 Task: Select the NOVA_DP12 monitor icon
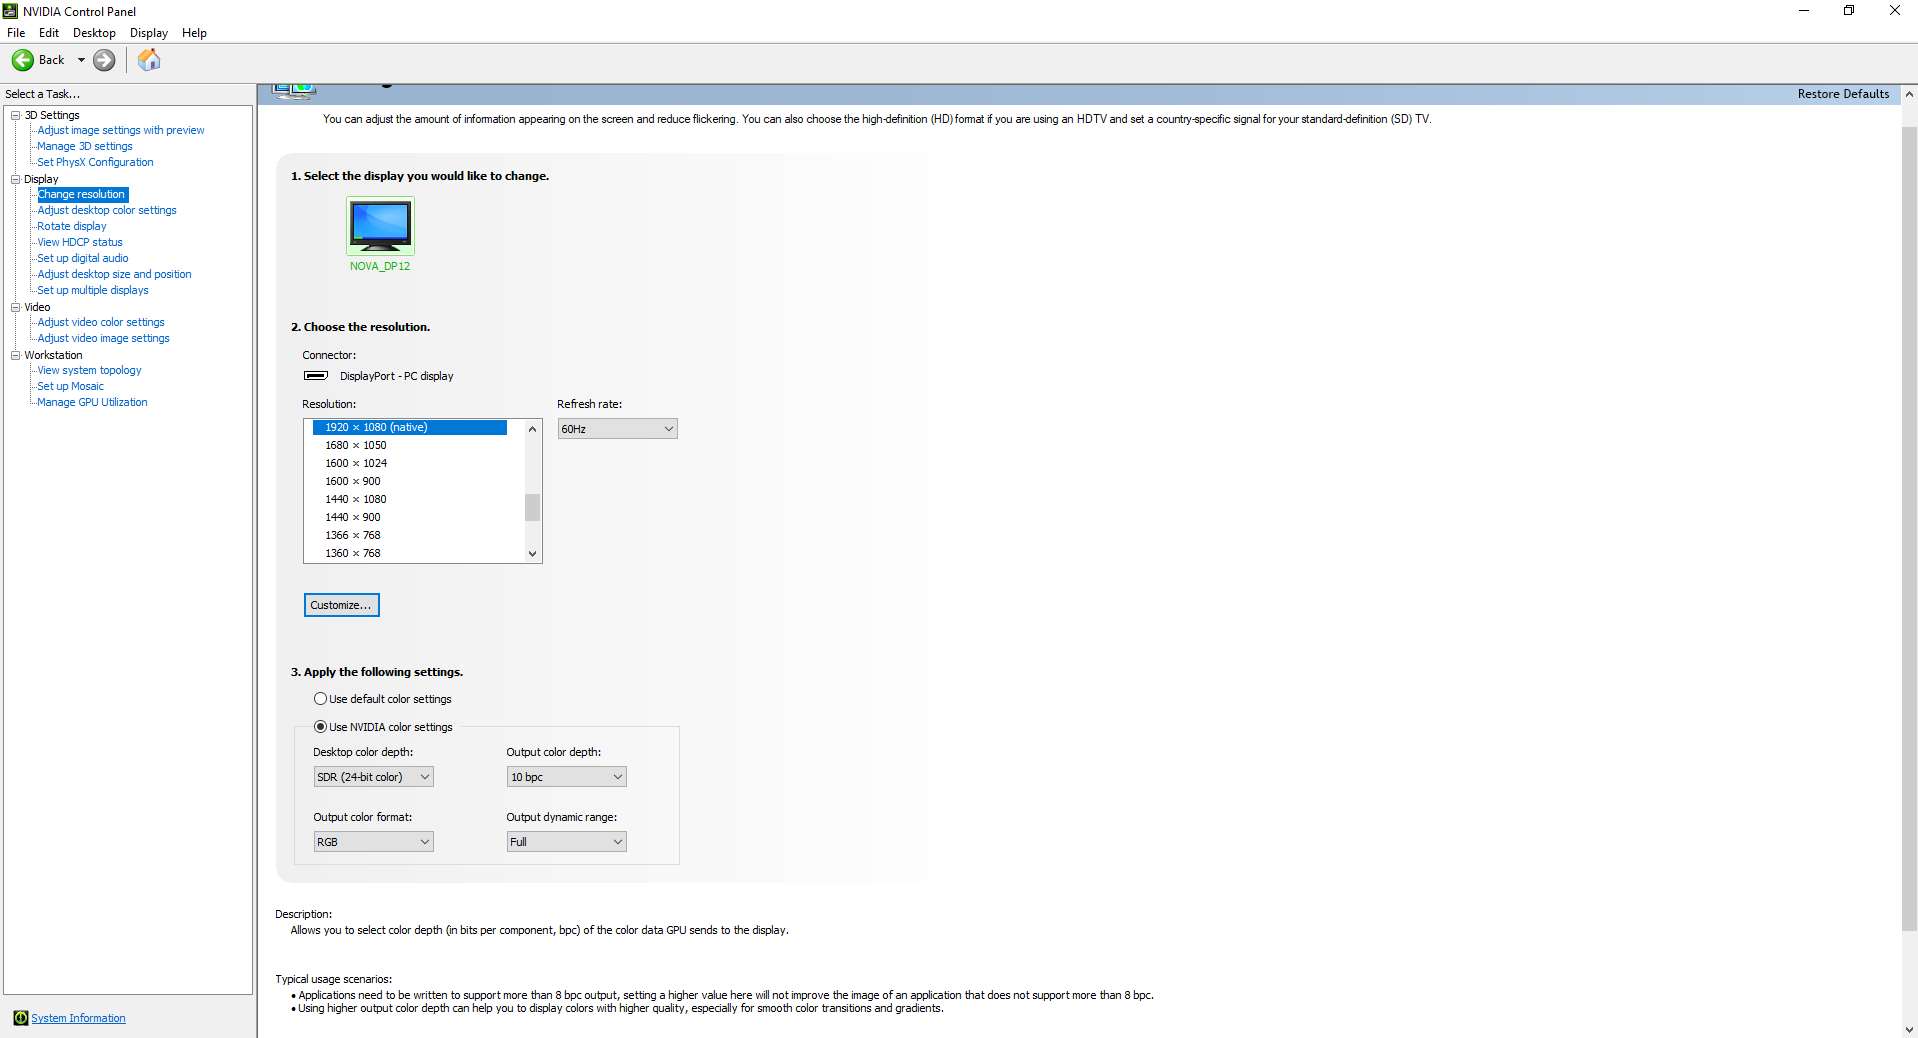coord(379,226)
